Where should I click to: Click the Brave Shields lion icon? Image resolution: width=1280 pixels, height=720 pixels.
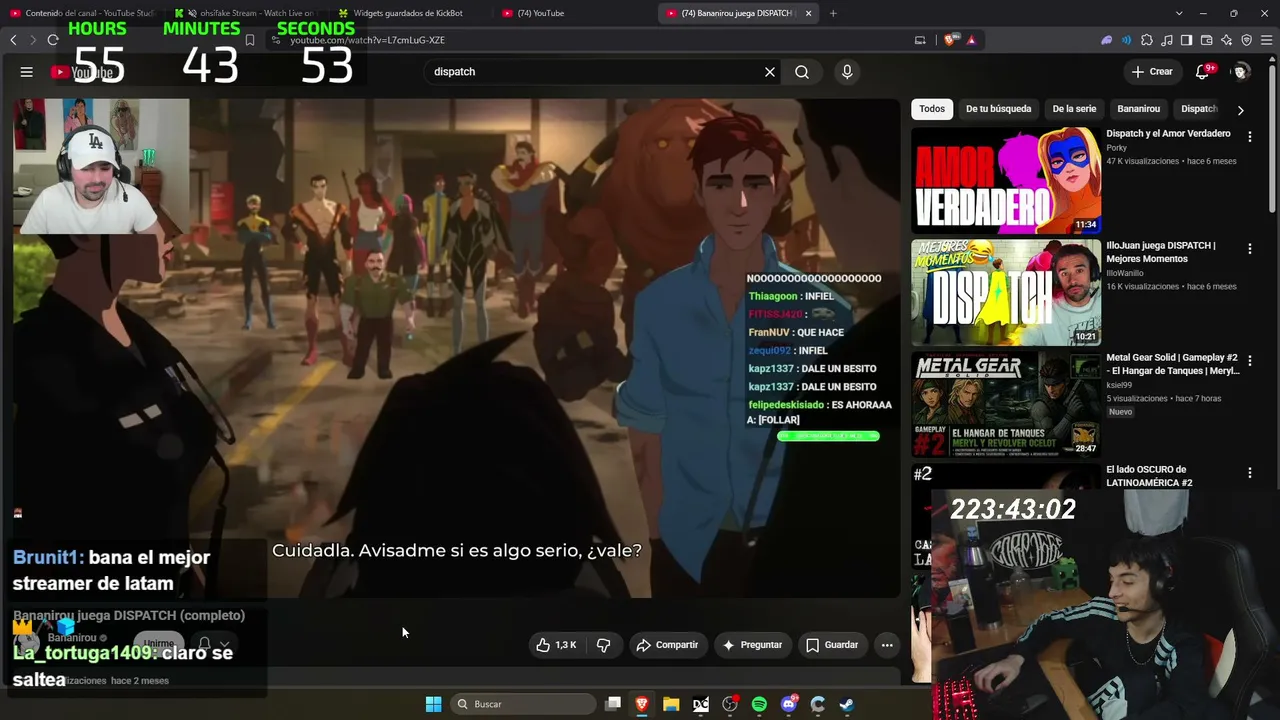[950, 40]
